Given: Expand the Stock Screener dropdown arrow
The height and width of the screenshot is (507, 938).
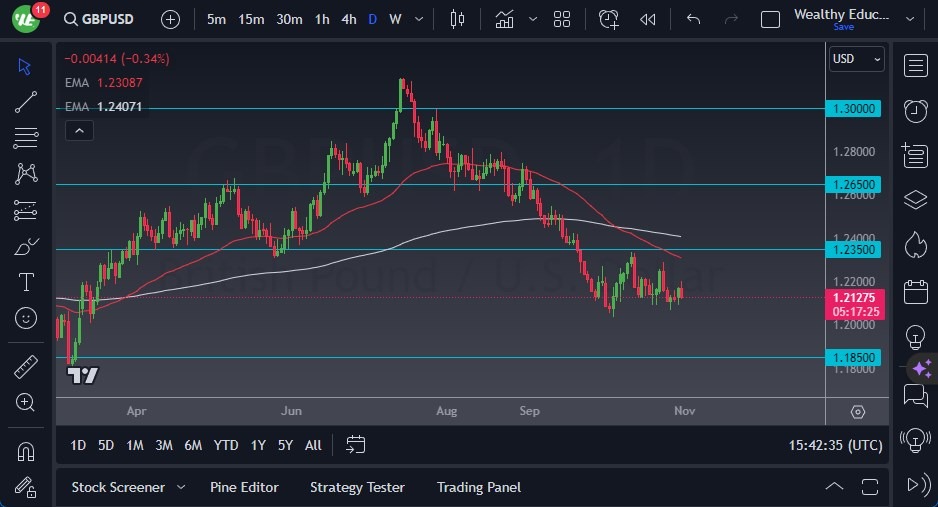Looking at the screenshot, I should (181, 487).
